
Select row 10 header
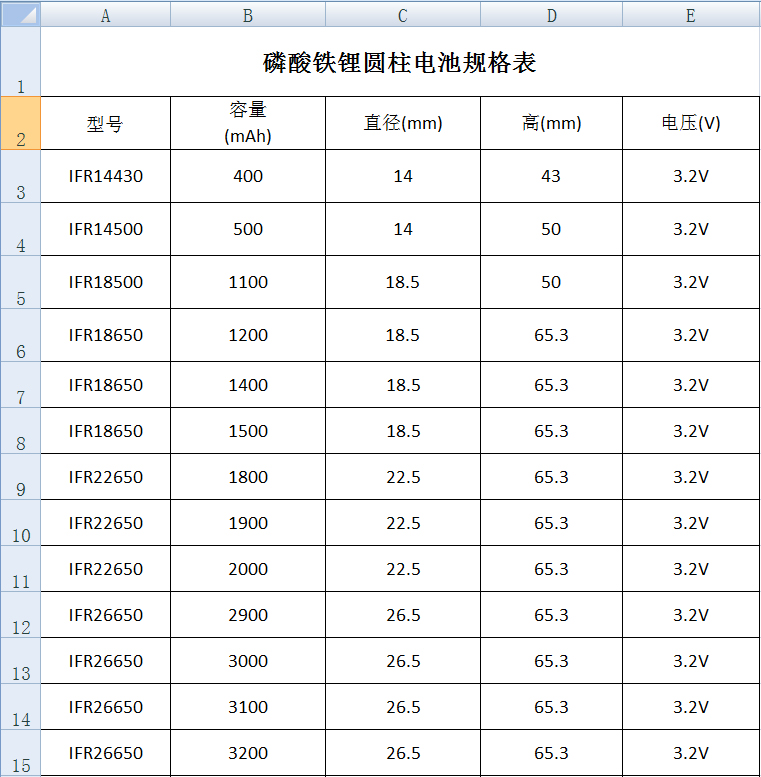(x=21, y=523)
